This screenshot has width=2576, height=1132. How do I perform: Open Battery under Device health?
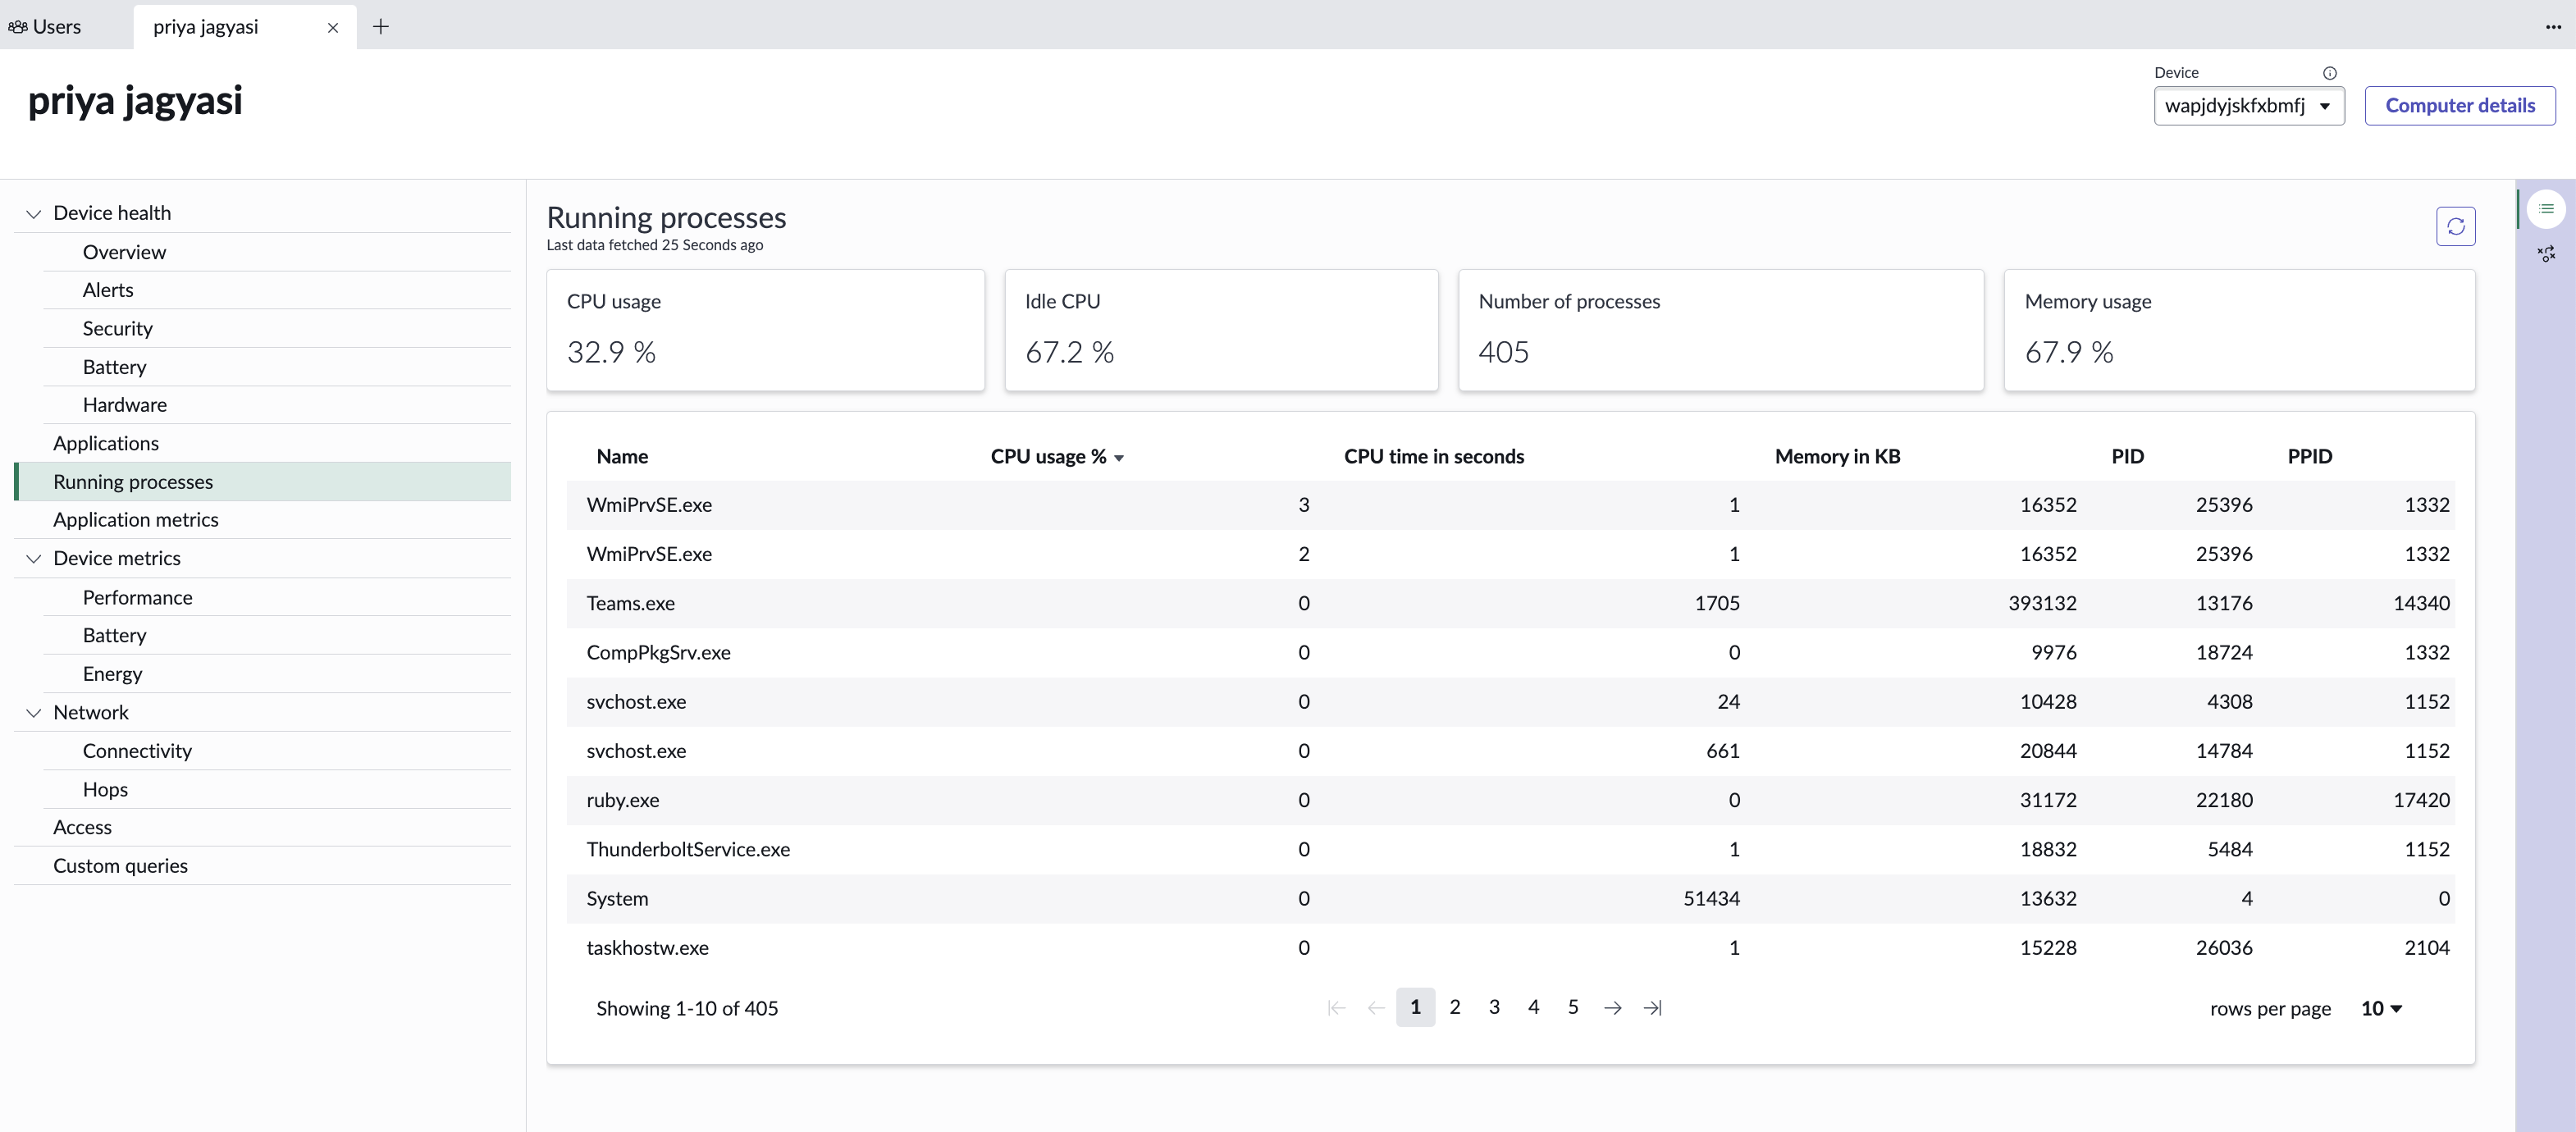(114, 367)
